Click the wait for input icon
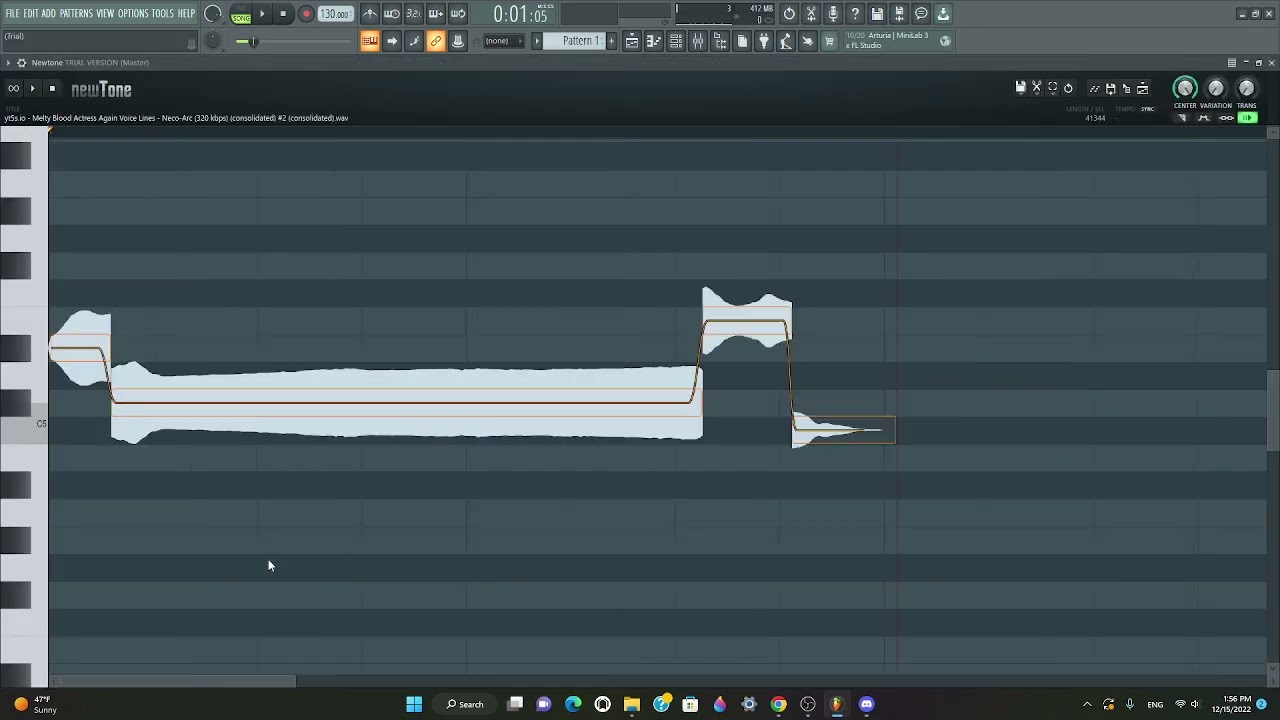This screenshot has height=720, width=1280. tap(392, 14)
